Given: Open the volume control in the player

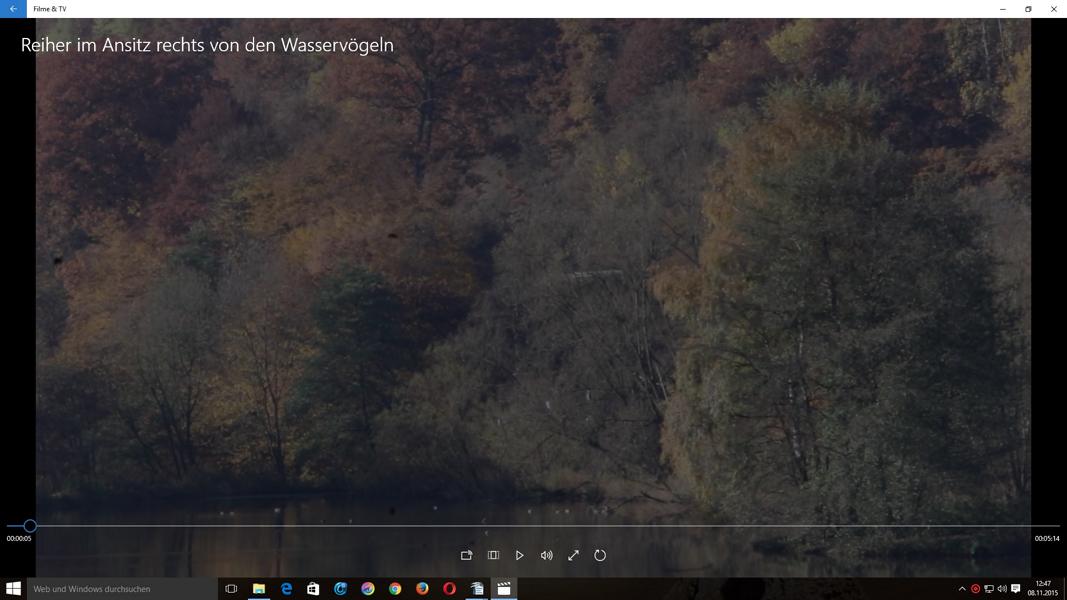Looking at the screenshot, I should click(546, 555).
